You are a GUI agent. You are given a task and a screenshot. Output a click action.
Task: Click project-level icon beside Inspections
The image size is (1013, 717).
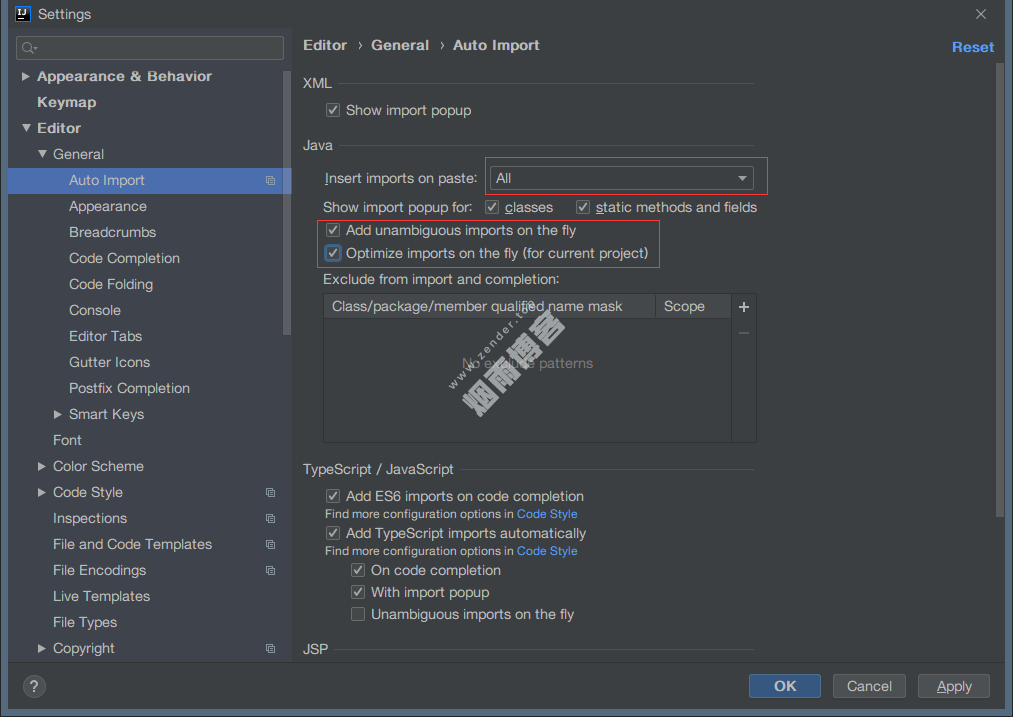(270, 519)
